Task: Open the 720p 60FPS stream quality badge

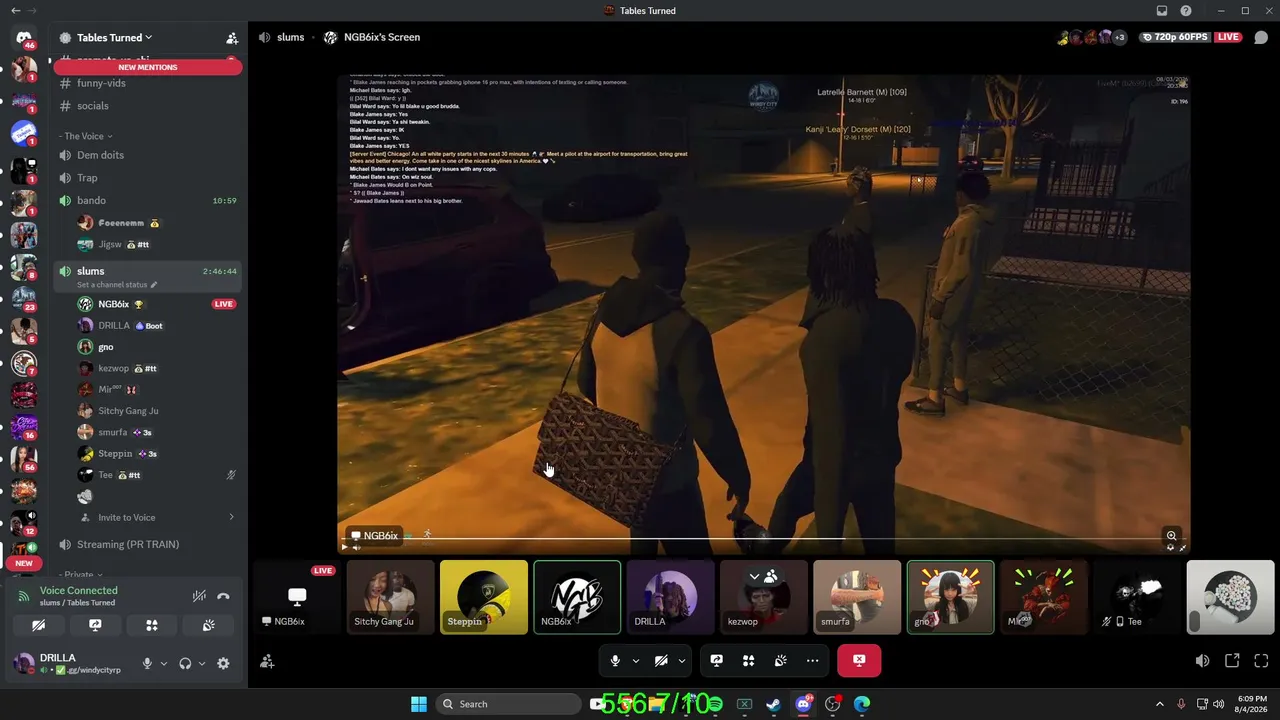Action: point(1173,37)
